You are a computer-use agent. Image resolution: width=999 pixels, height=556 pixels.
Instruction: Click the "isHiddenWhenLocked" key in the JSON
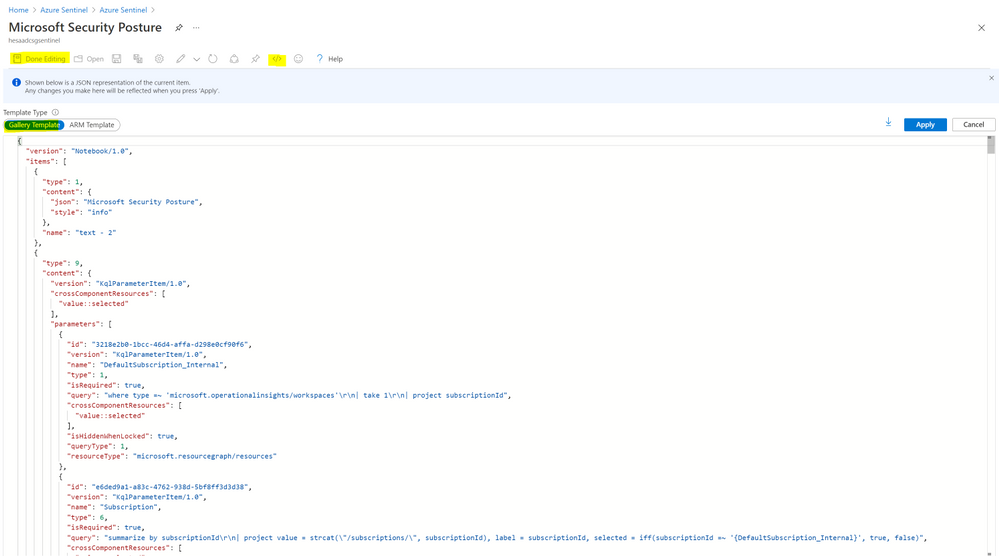click(x=108, y=436)
